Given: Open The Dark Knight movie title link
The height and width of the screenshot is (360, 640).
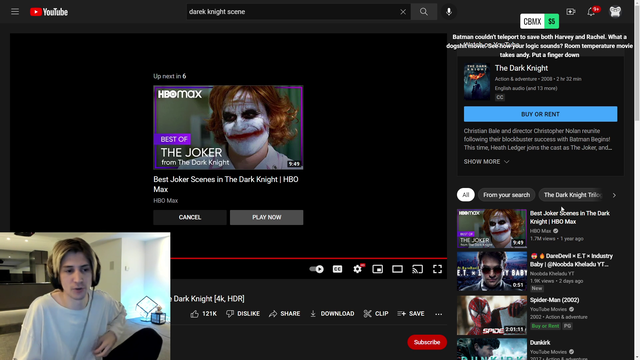Looking at the screenshot, I should [521, 68].
